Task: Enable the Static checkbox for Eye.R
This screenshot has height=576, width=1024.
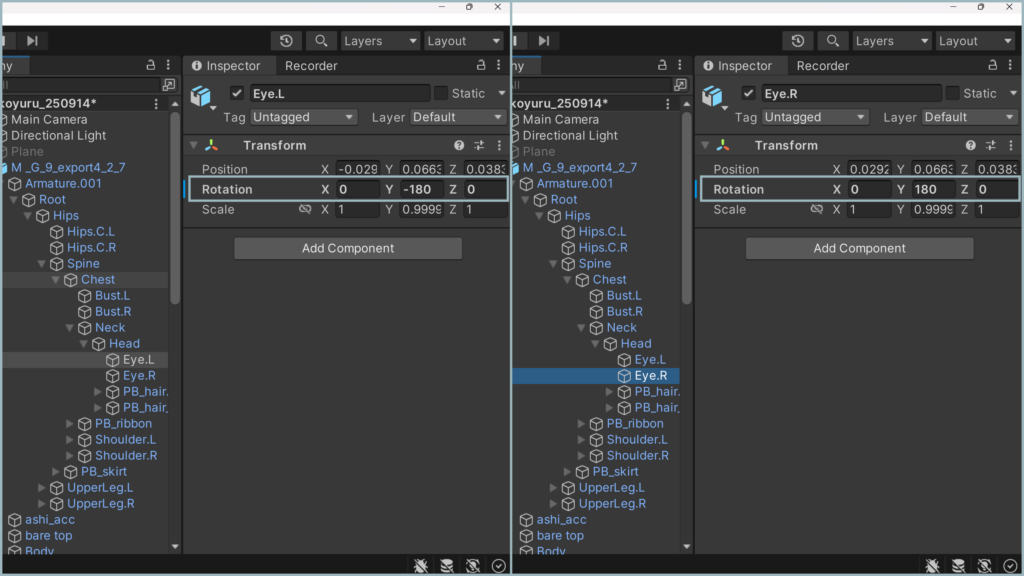Action: 951,93
